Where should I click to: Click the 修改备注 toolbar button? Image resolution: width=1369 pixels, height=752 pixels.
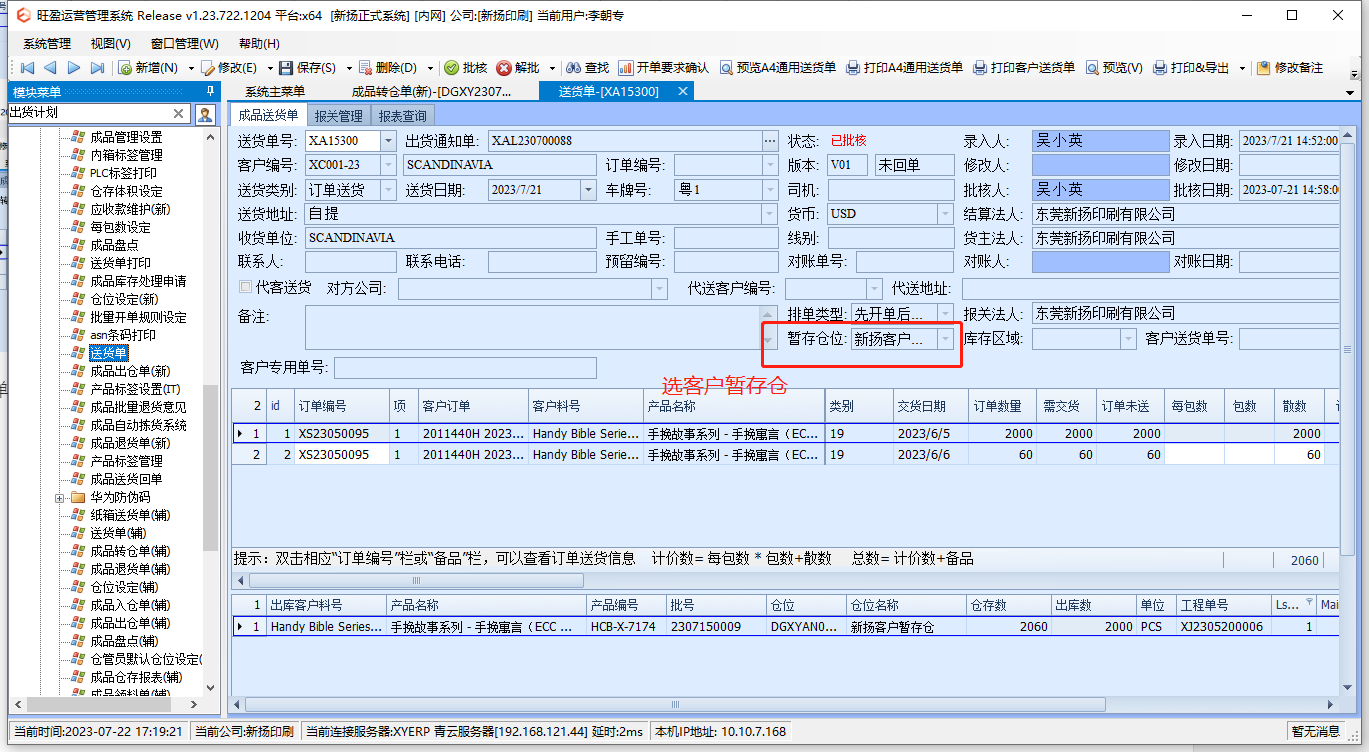click(x=1290, y=68)
